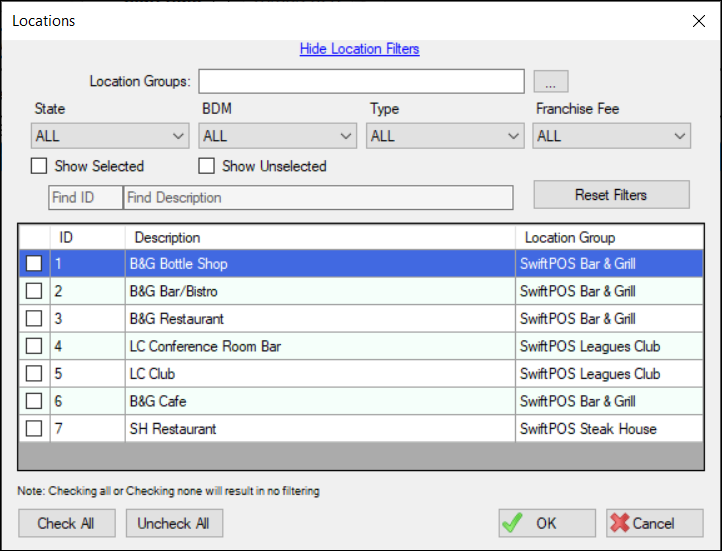Click the Hide Location Filters link
Screen dimensions: 722x551
click(x=359, y=49)
